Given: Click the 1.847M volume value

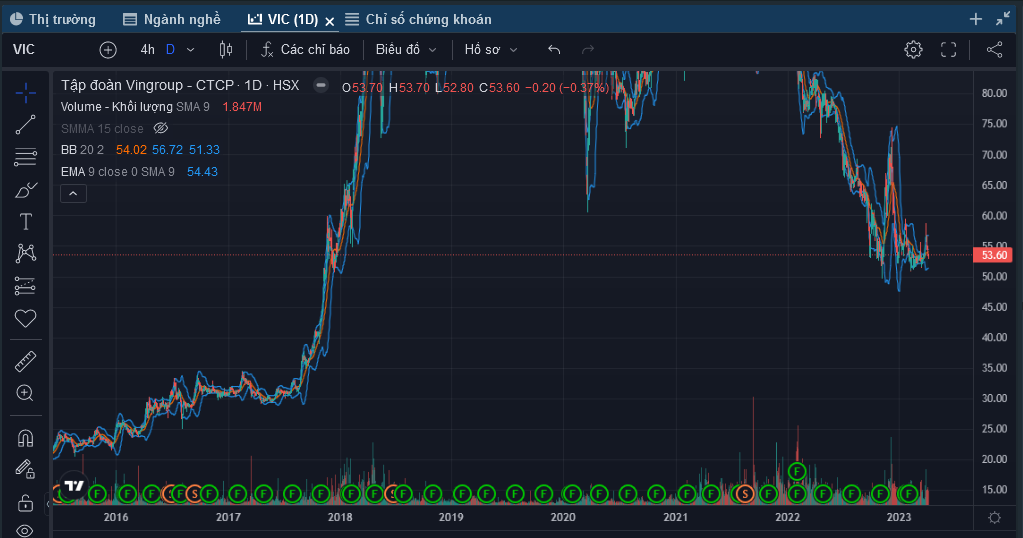Looking at the screenshot, I should (242, 107).
